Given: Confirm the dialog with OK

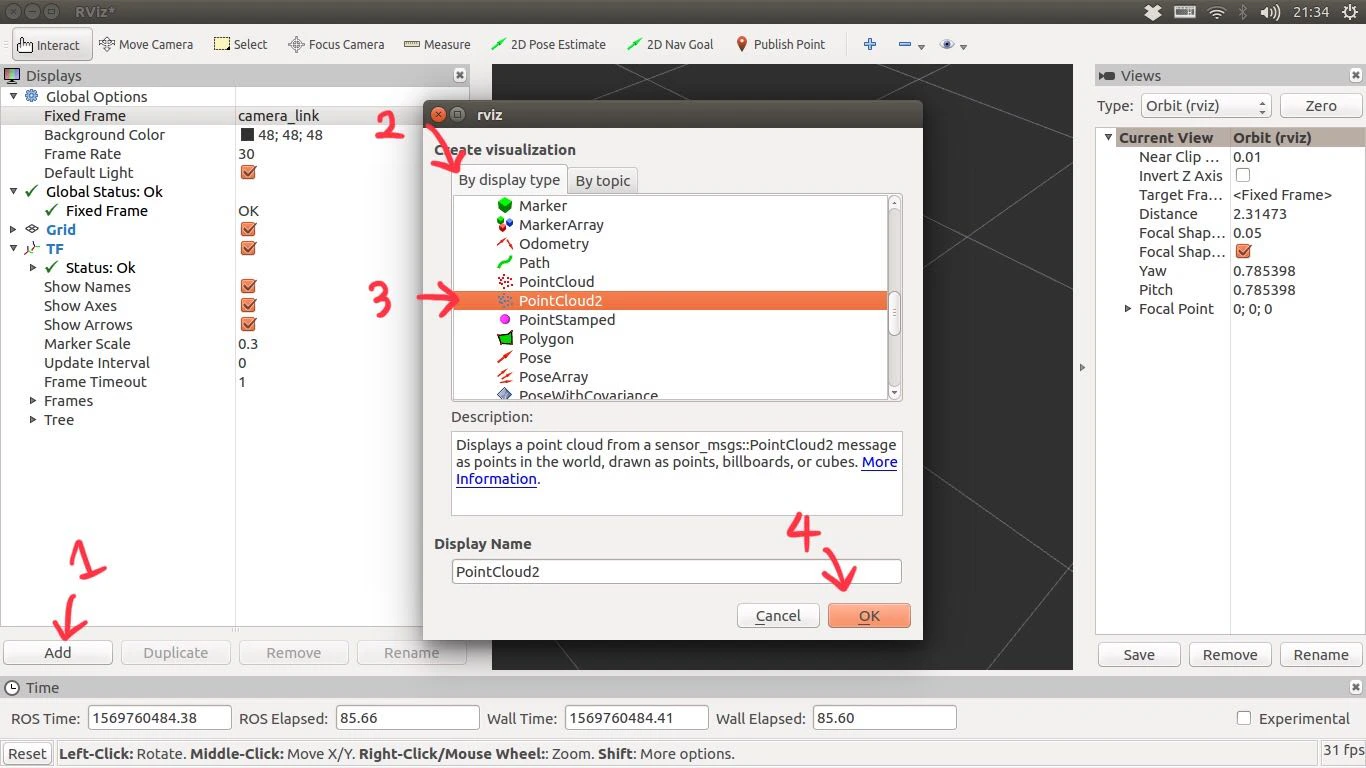Looking at the screenshot, I should (869, 616).
